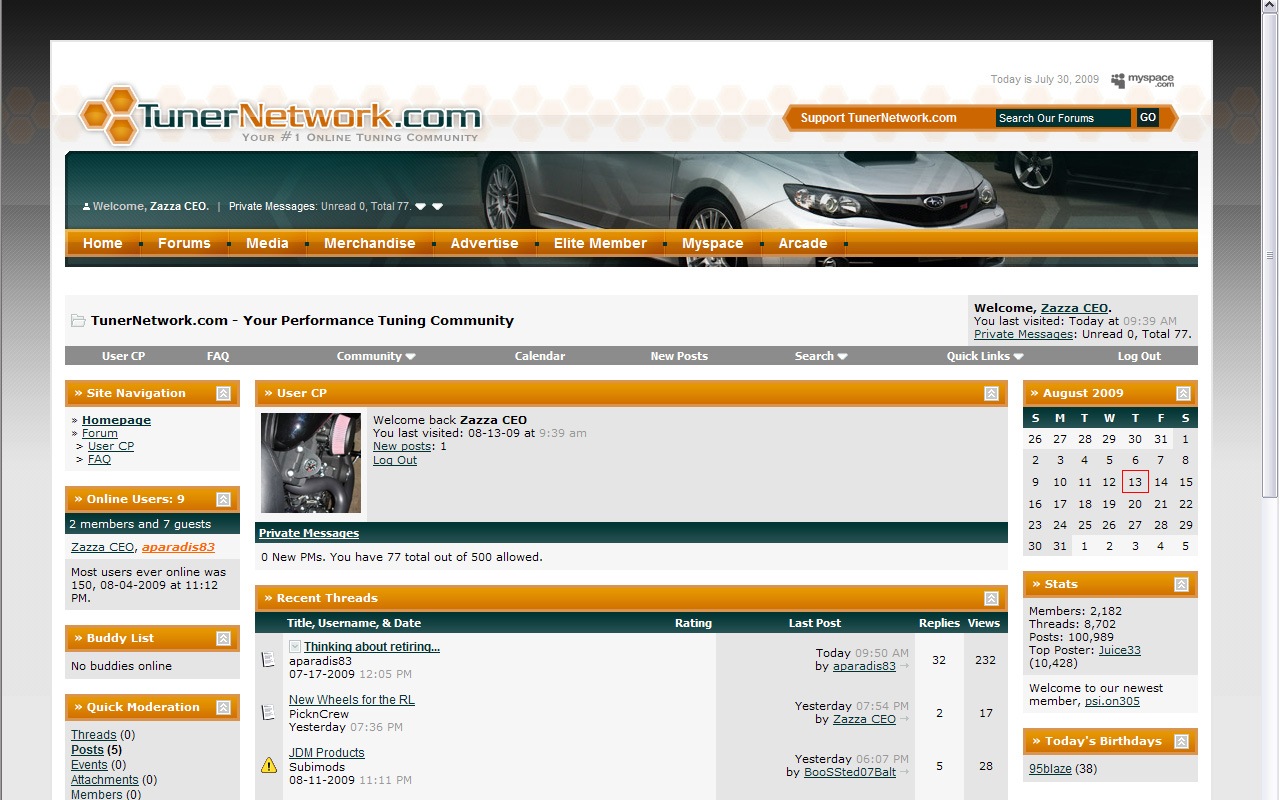Screen dimensions: 1280x800
Task: Click the Zazza CEO link in welcome box
Action: (x=1074, y=308)
